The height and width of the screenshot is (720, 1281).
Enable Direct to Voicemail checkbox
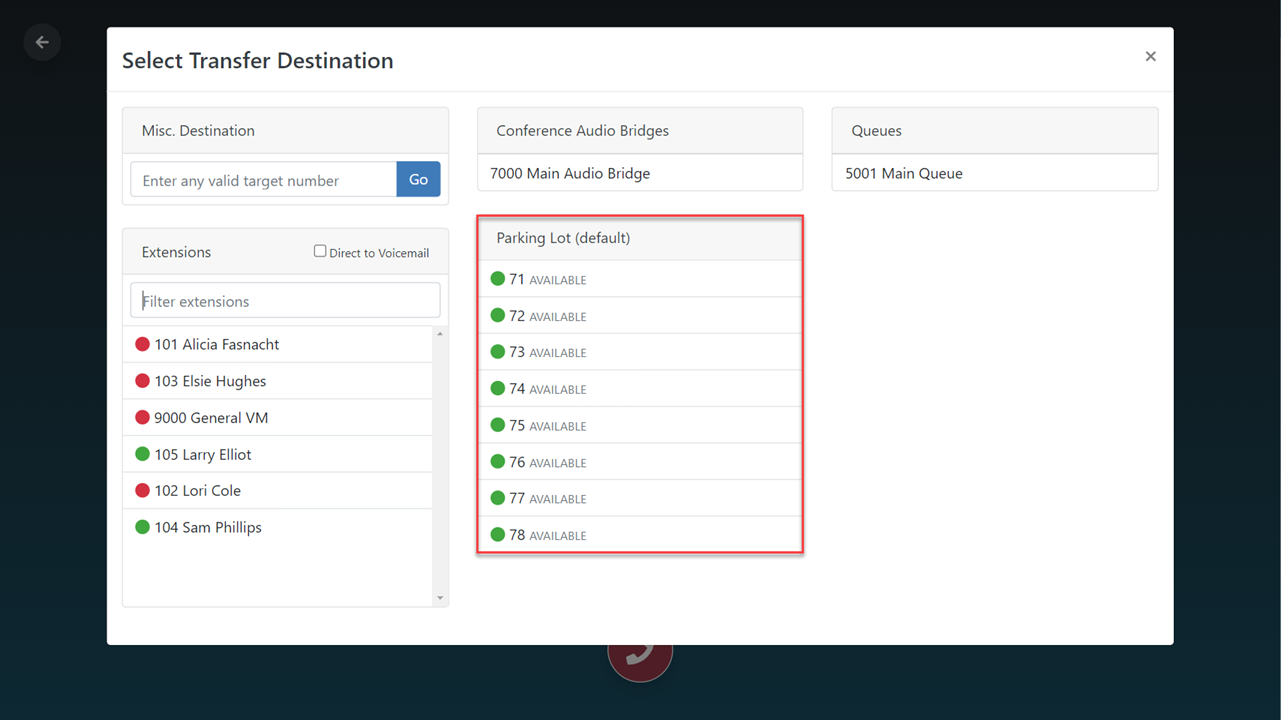[x=320, y=251]
